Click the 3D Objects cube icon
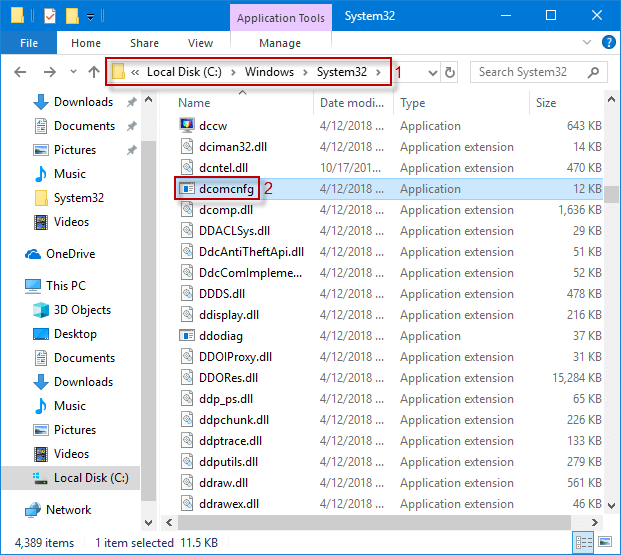The width and height of the screenshot is (621, 555). [x=41, y=310]
